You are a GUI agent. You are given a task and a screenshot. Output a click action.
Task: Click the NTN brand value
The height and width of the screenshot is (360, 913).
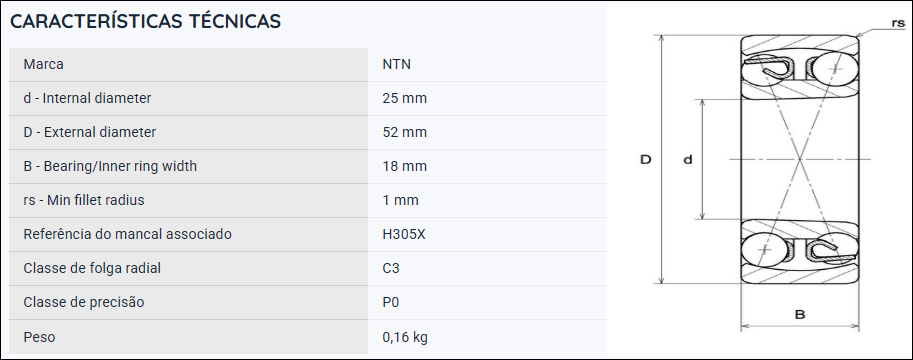[397, 64]
